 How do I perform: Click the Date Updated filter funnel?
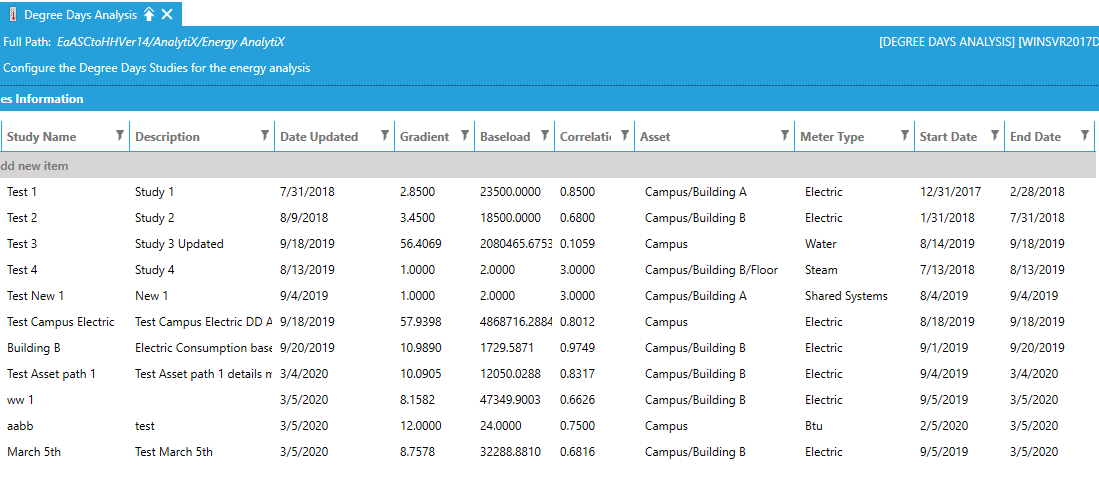[x=384, y=136]
